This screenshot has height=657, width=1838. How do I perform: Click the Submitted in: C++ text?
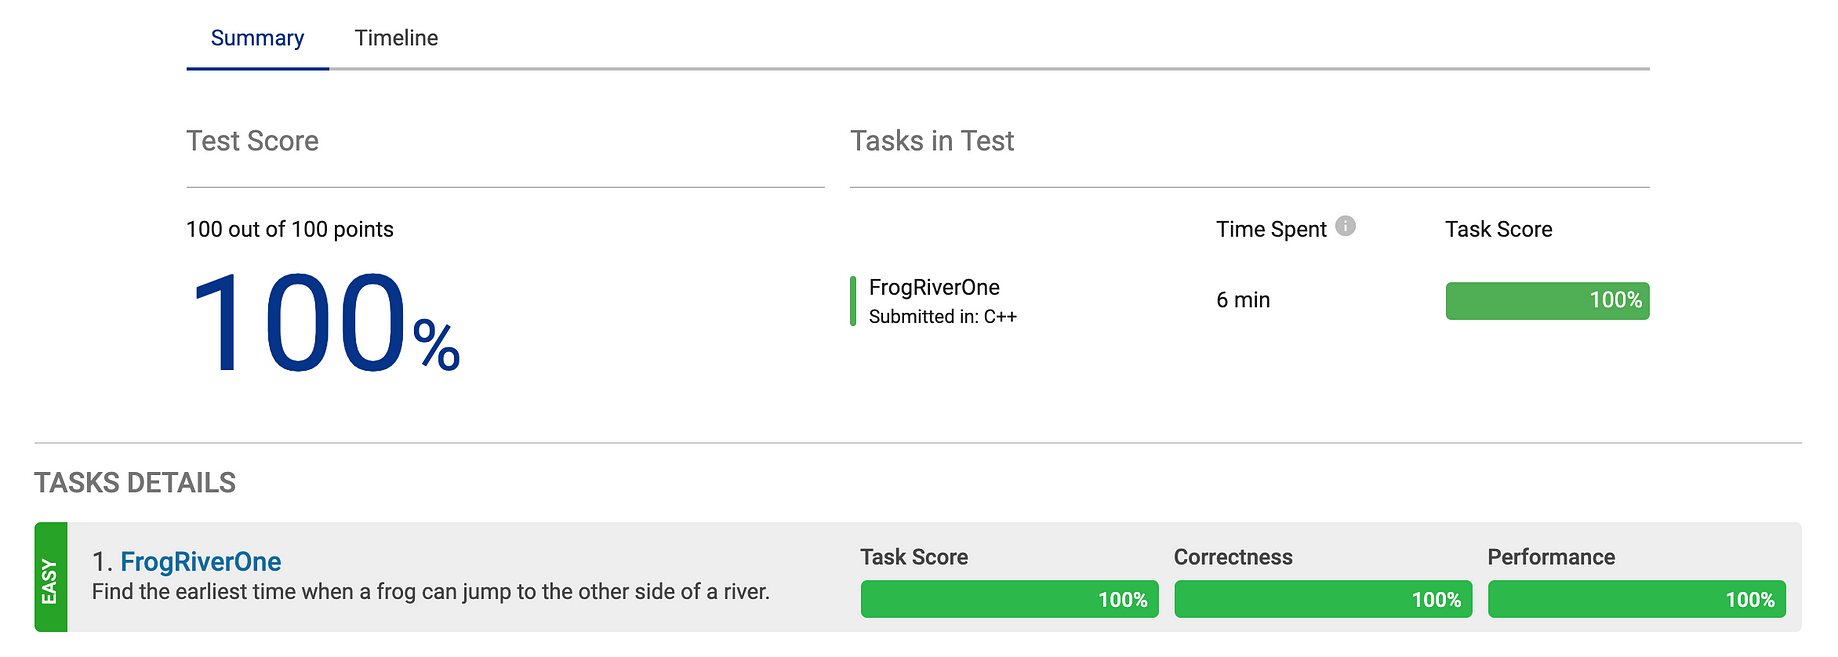click(x=943, y=317)
